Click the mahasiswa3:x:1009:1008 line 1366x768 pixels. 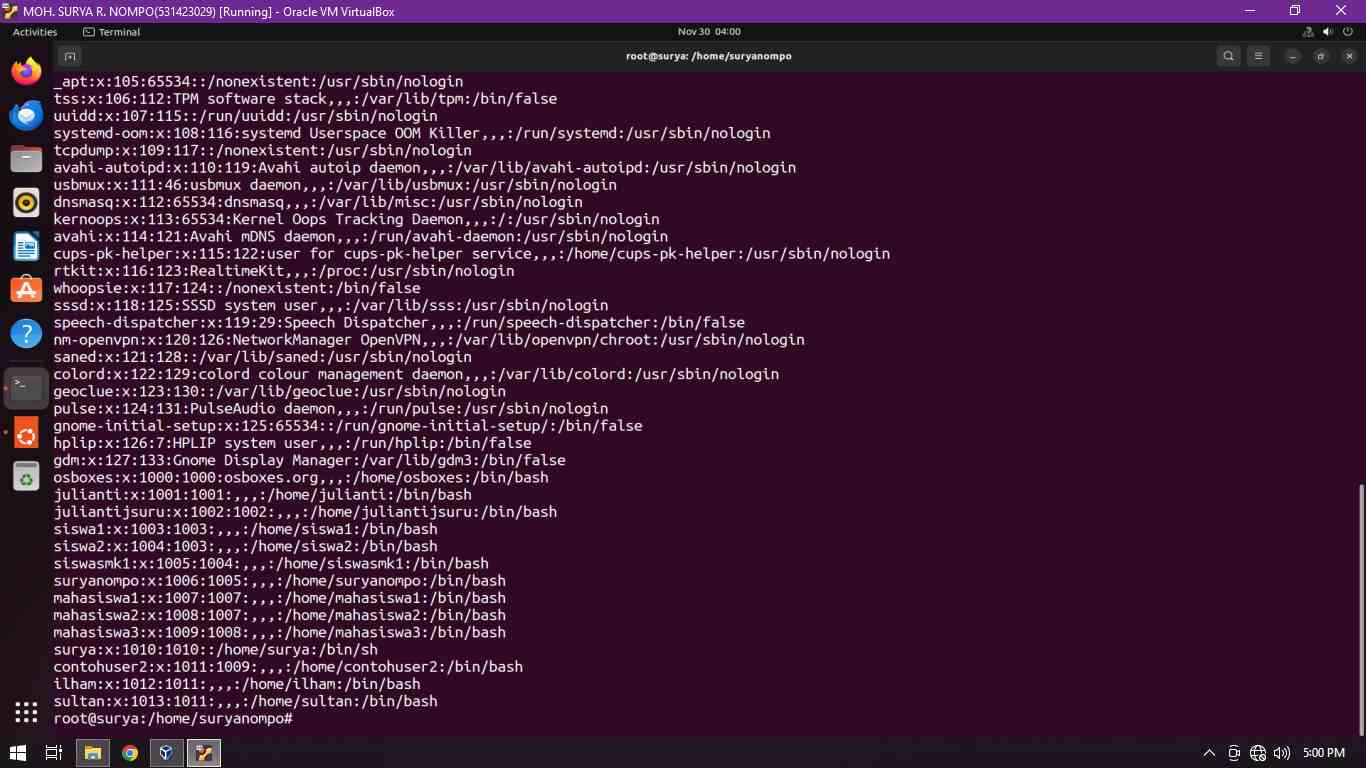pyautogui.click(x=280, y=632)
